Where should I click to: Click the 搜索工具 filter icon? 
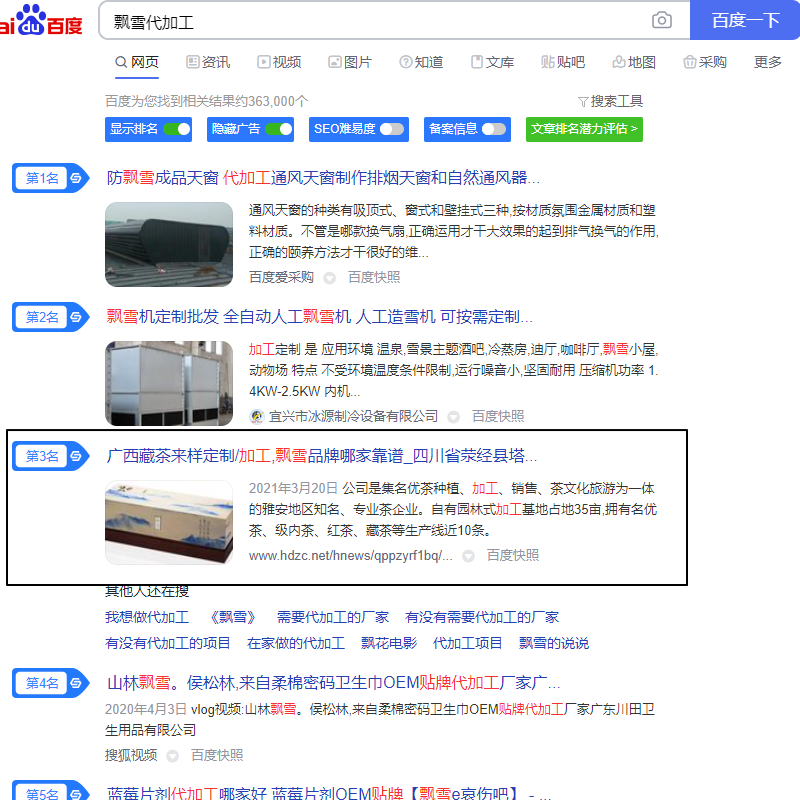[583, 102]
